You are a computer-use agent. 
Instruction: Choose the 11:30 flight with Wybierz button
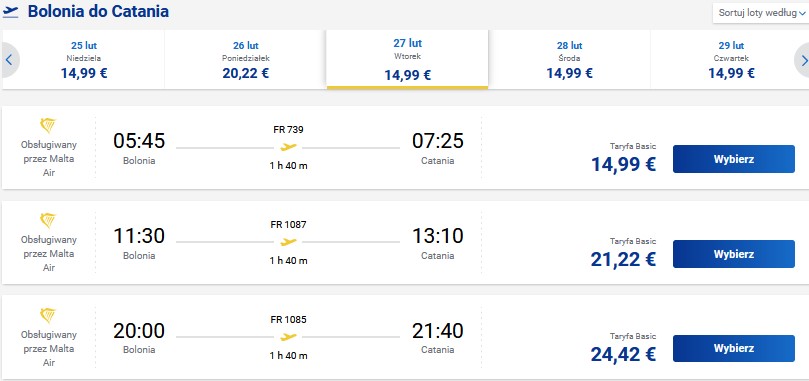coord(734,254)
